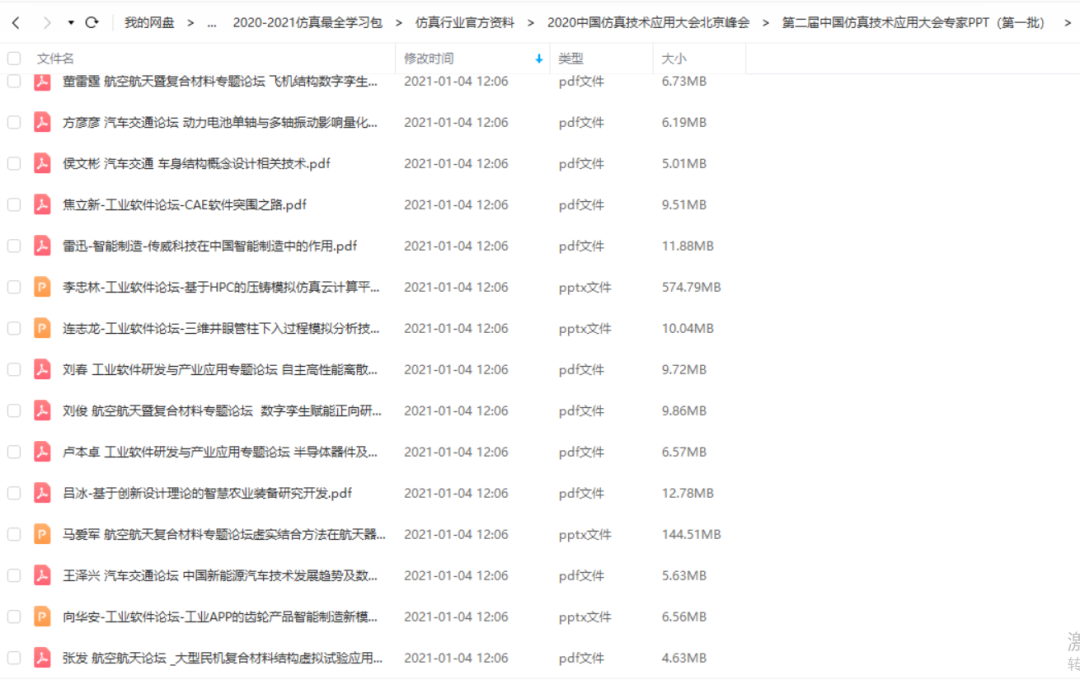This screenshot has width=1080, height=680.
Task: Click PPTX icon of 马爱军 file
Action: (42, 534)
